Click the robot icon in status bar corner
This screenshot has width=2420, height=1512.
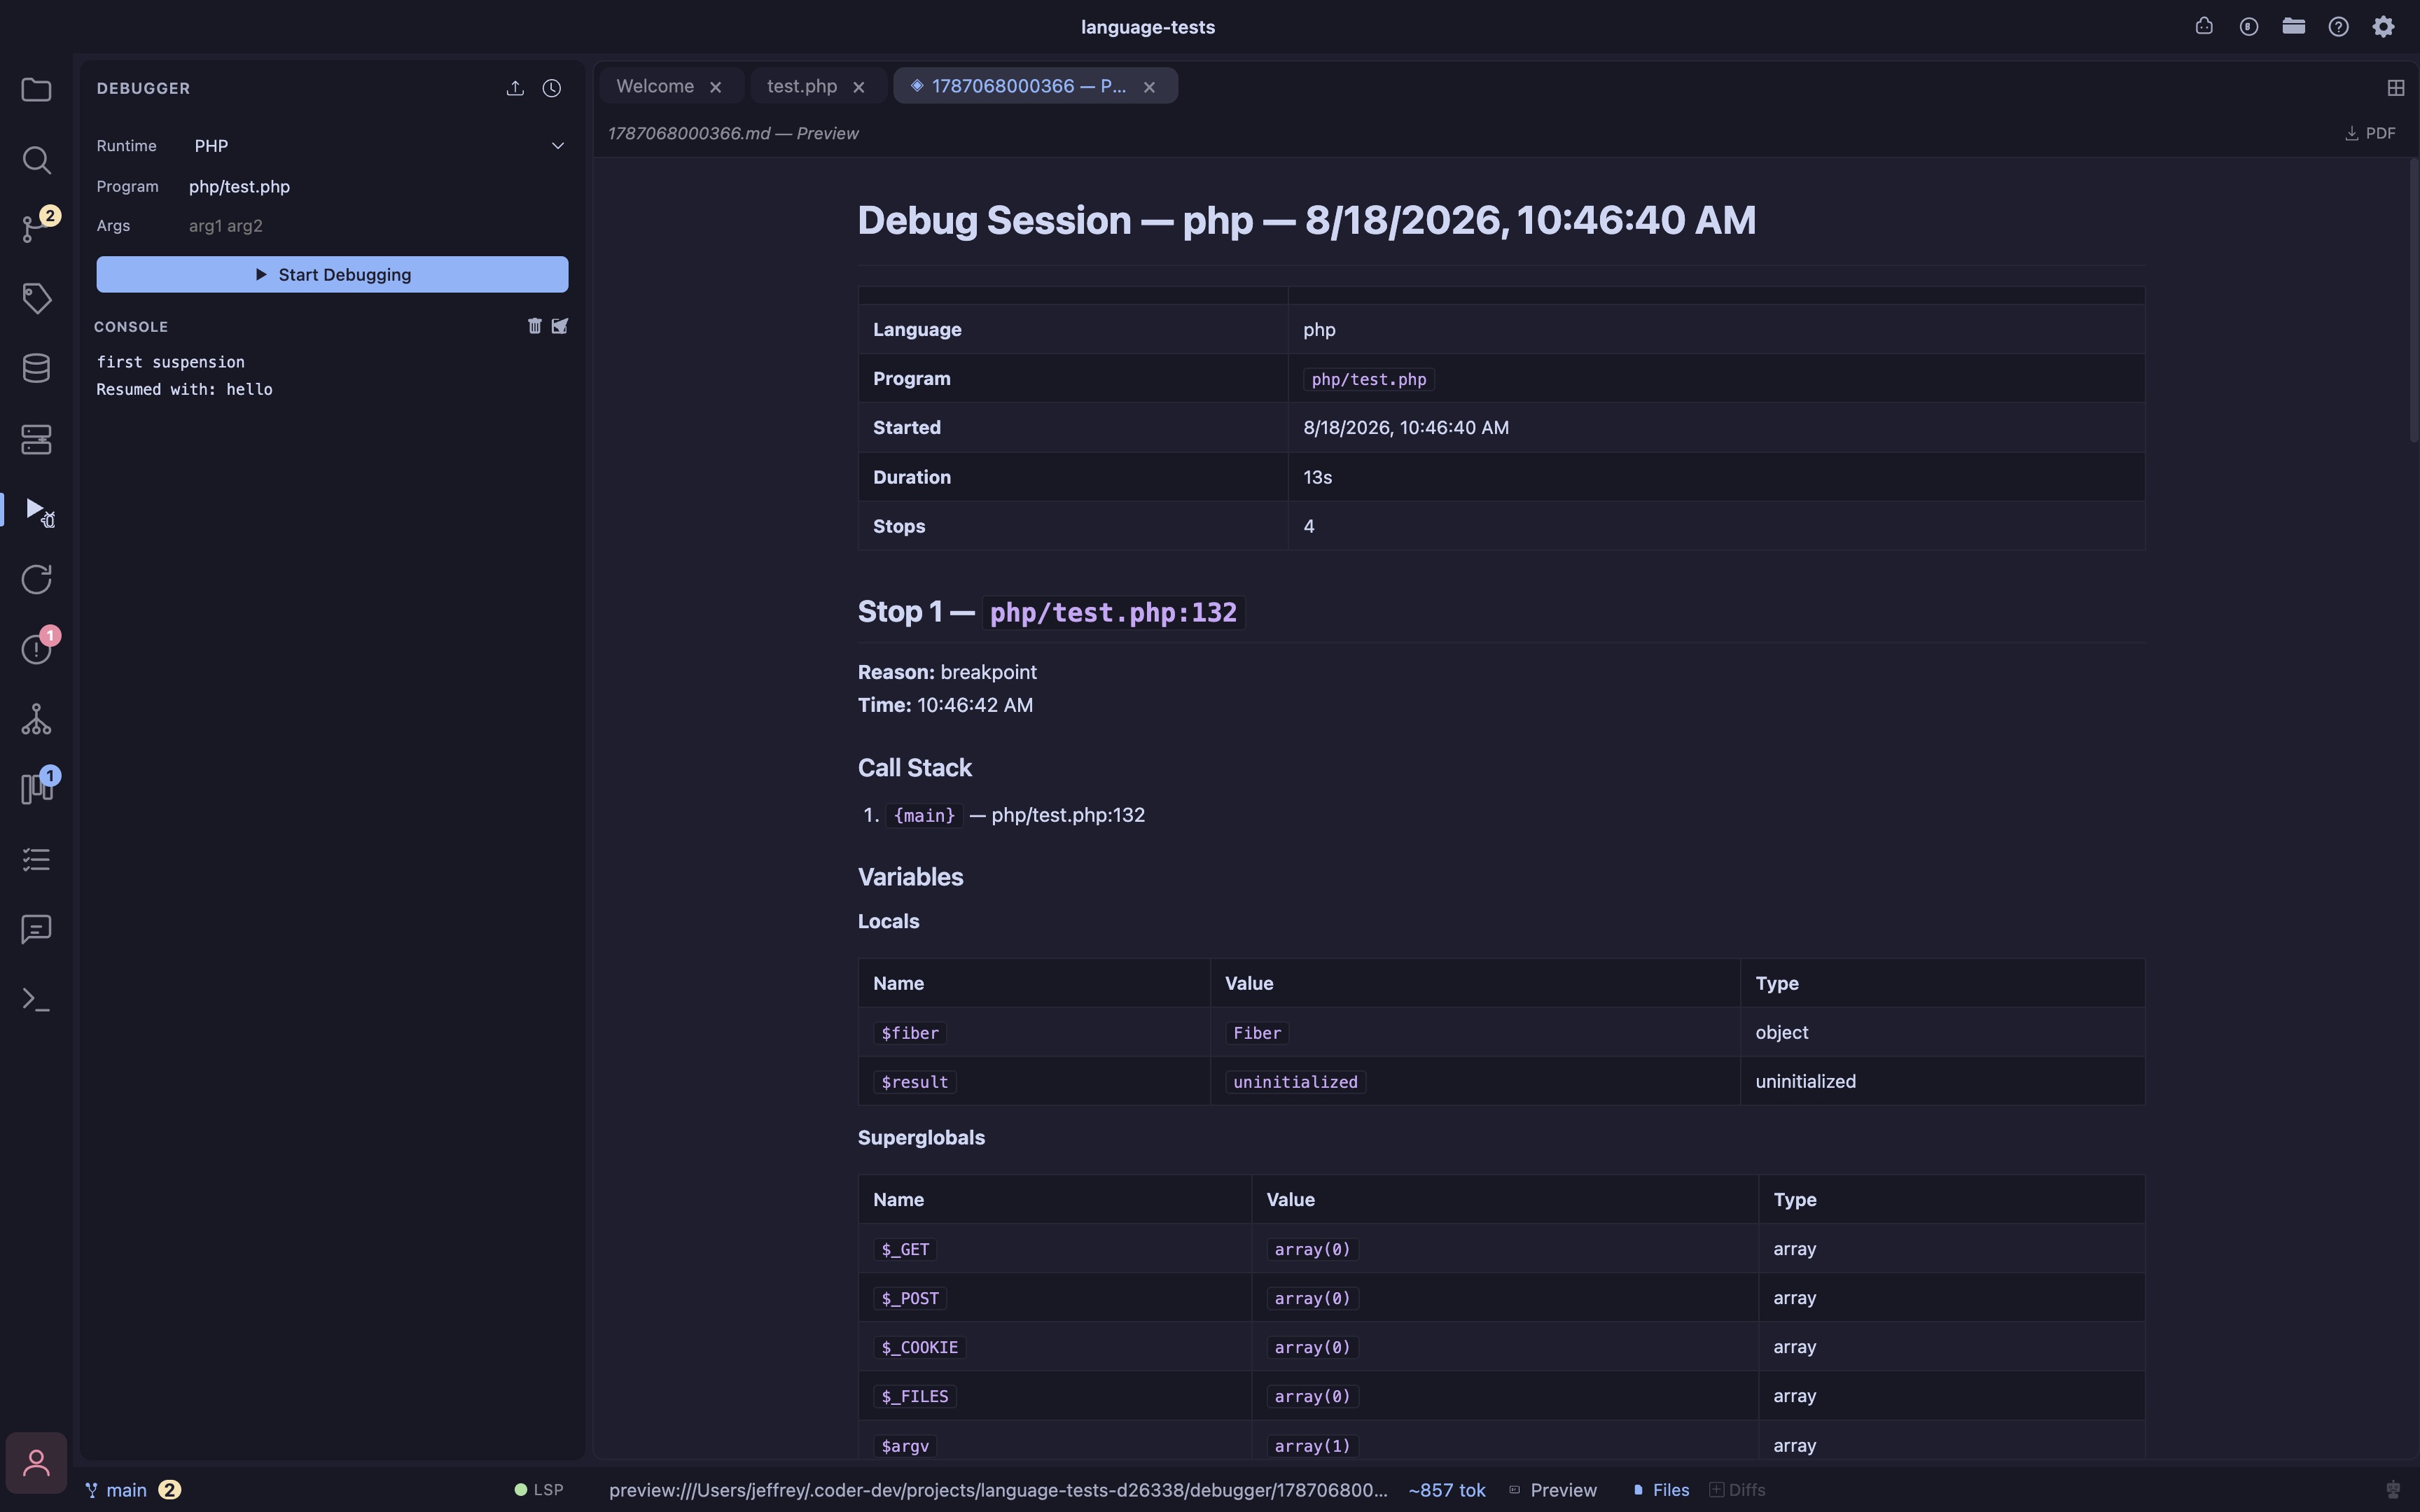coord(2393,1490)
